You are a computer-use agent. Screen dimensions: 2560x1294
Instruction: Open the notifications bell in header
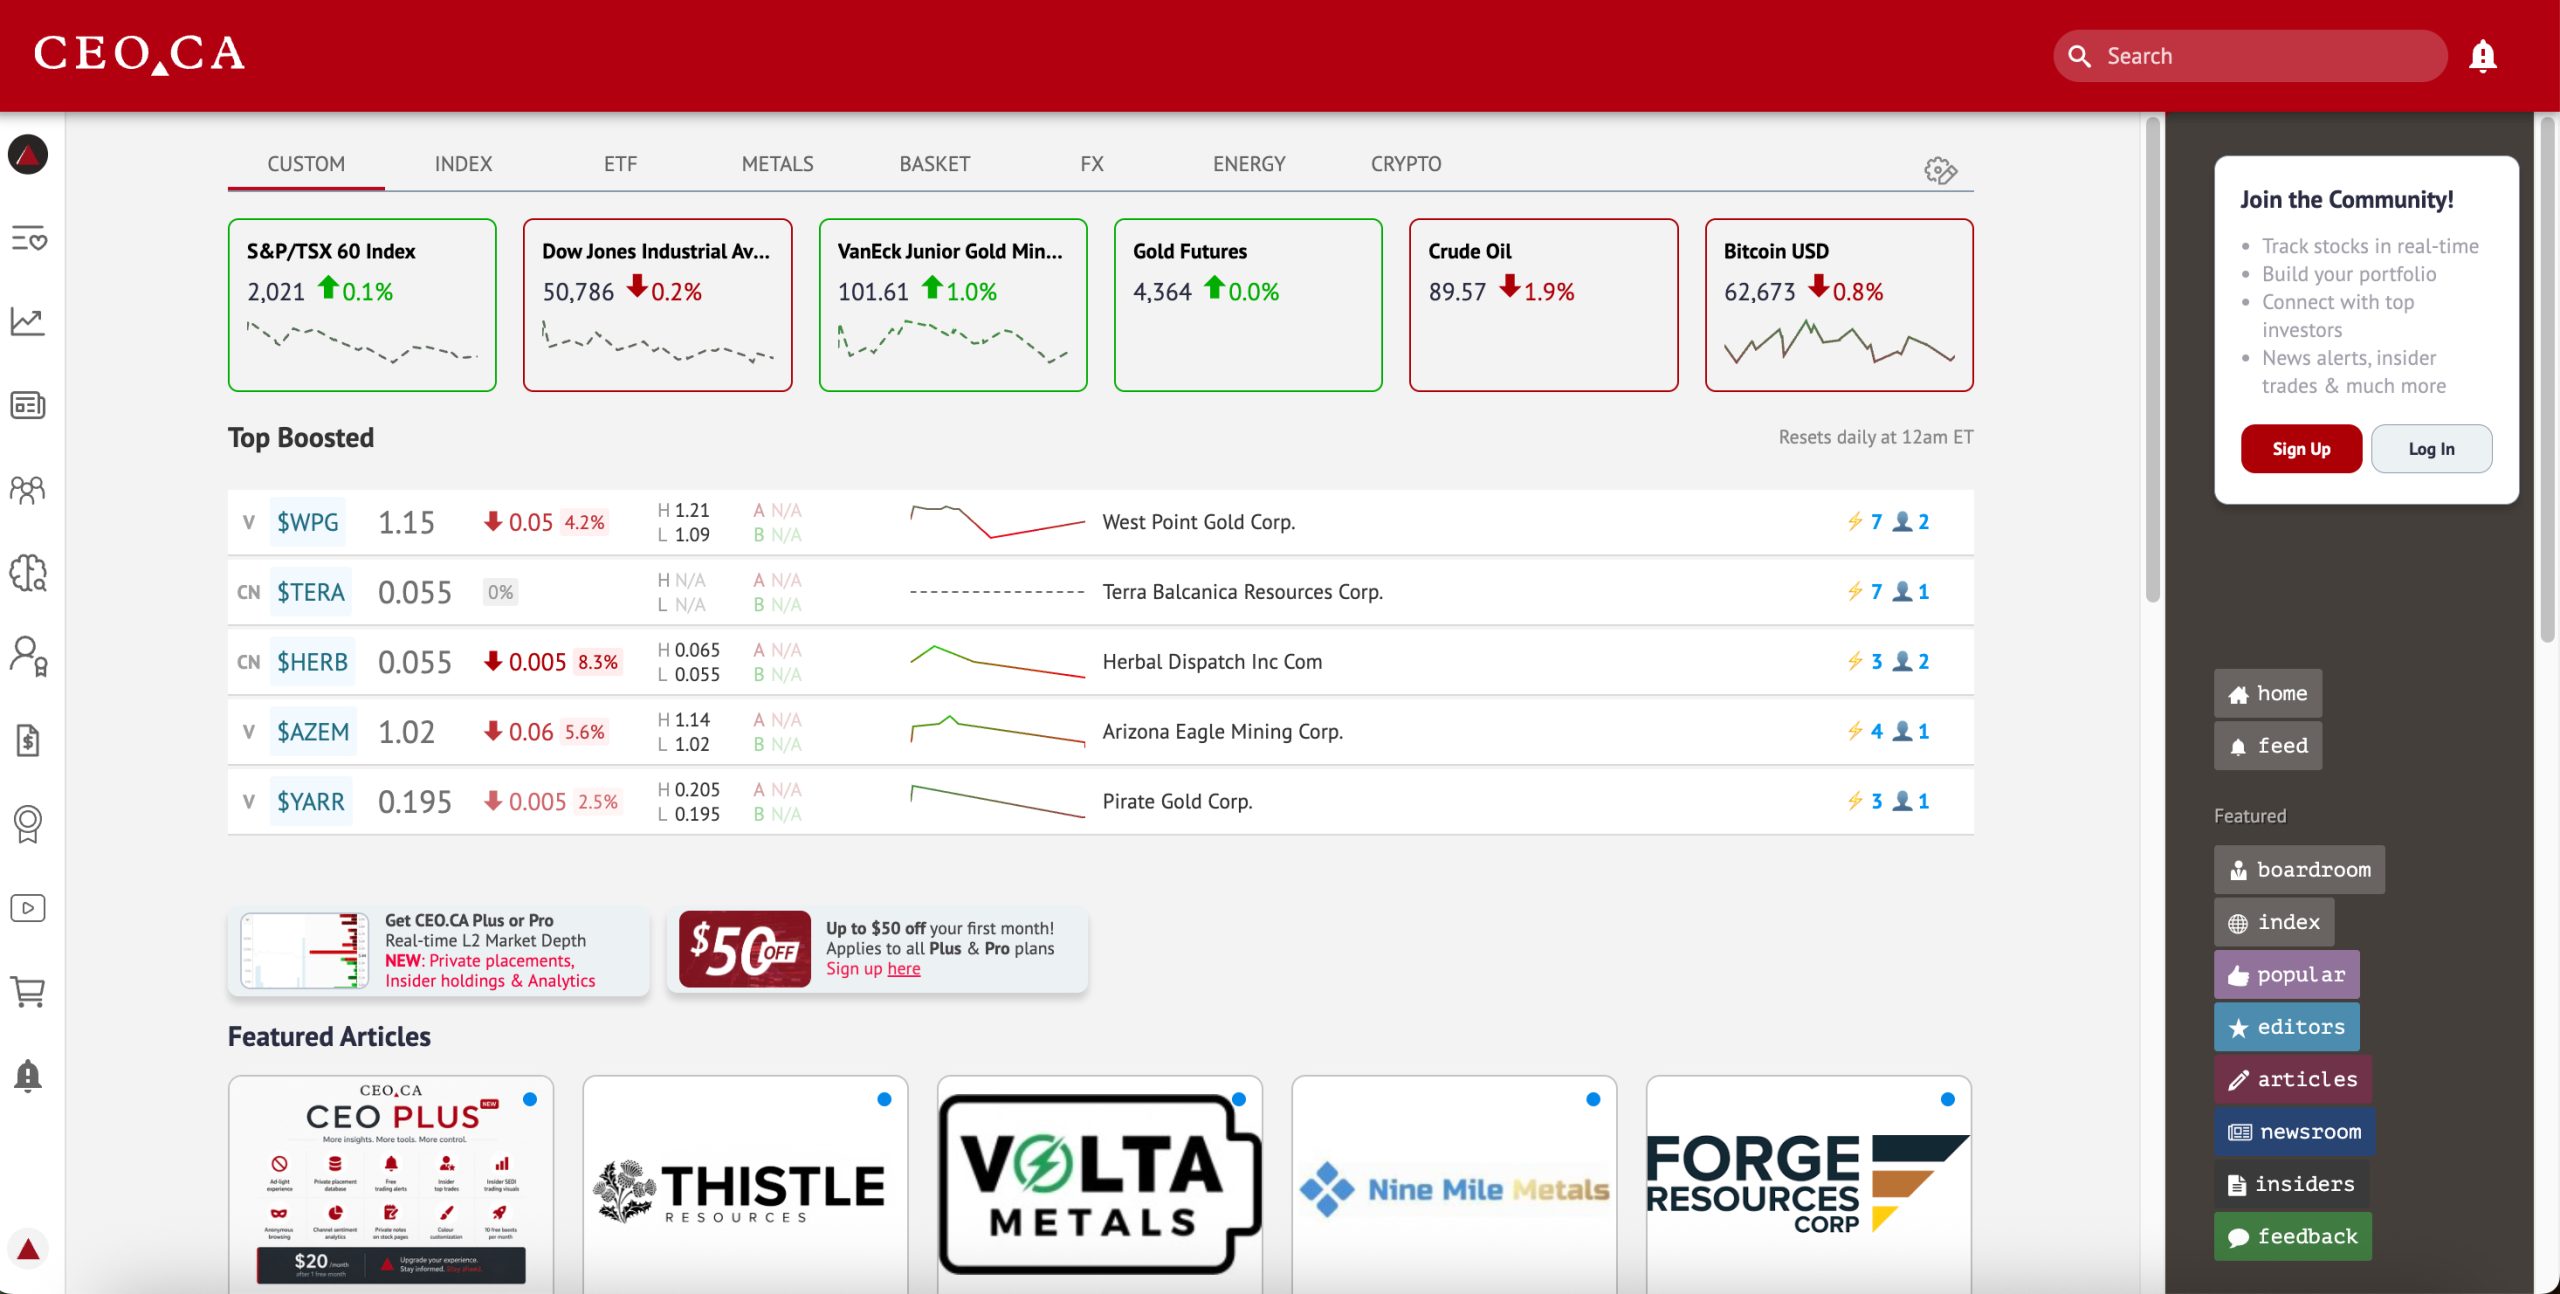tap(2482, 56)
